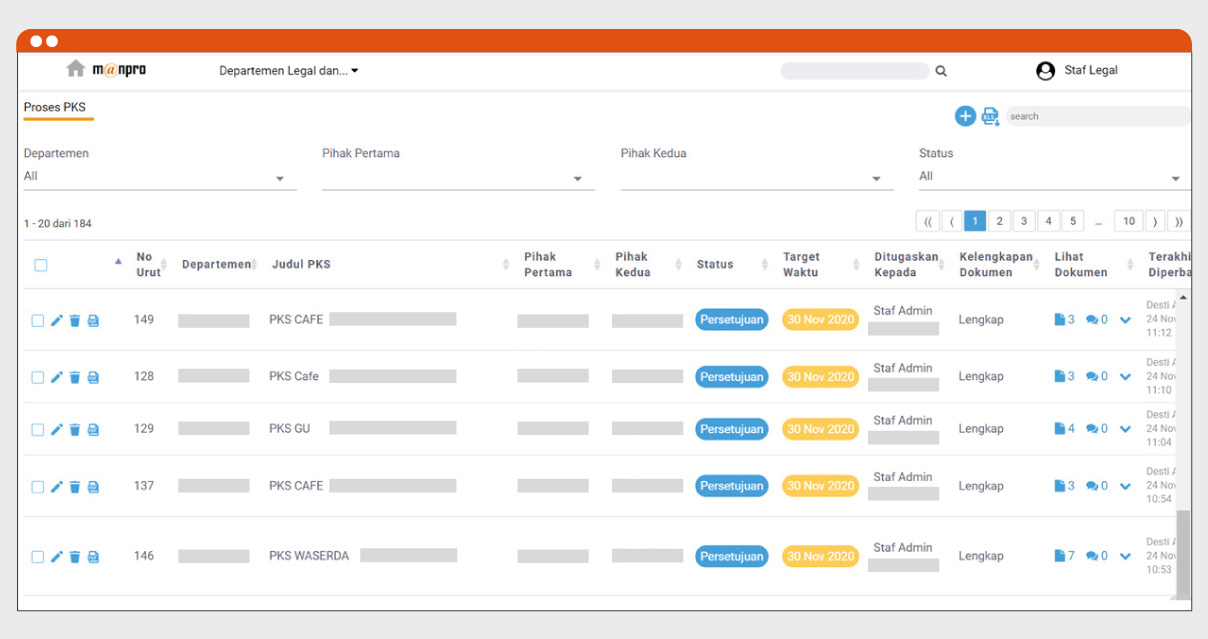Jump to the last page with double arrow
The height and width of the screenshot is (639, 1208).
point(1179,221)
